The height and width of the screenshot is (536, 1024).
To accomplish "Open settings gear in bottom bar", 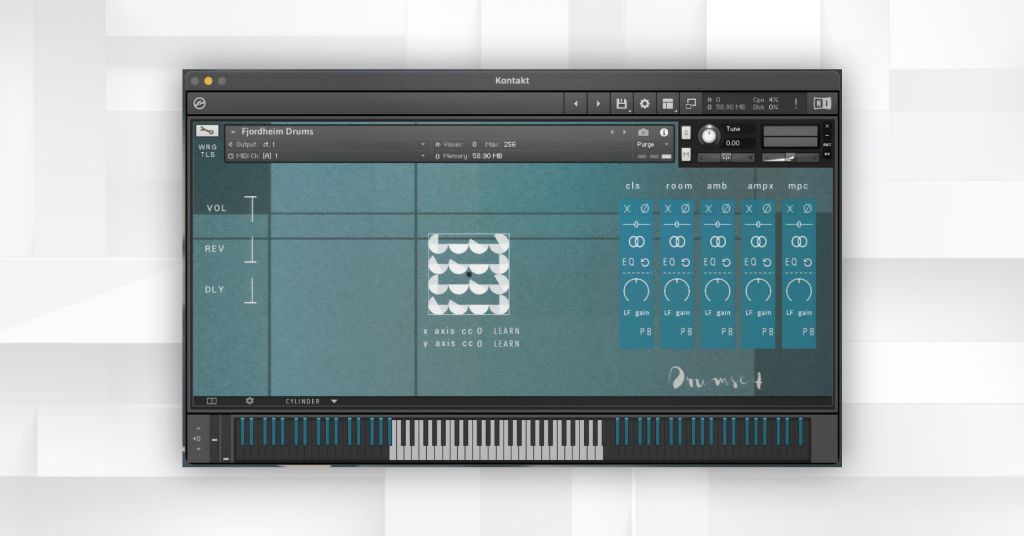I will click(x=249, y=401).
